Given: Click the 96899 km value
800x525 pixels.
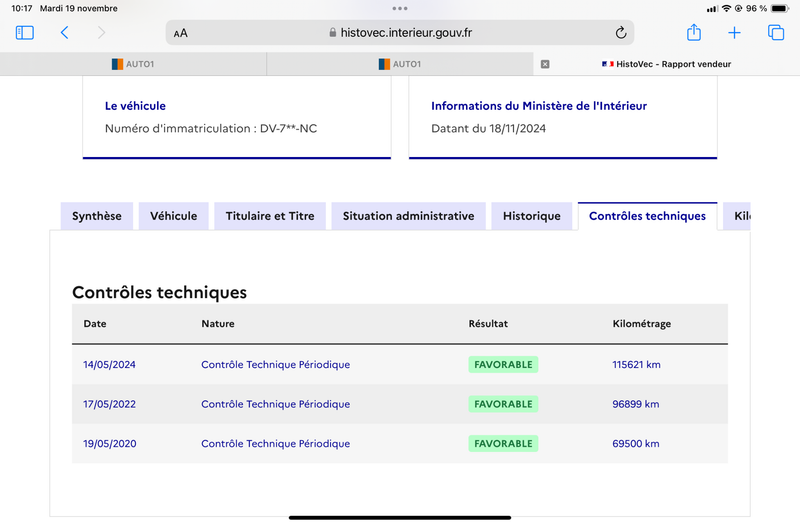Looking at the screenshot, I should coord(636,404).
